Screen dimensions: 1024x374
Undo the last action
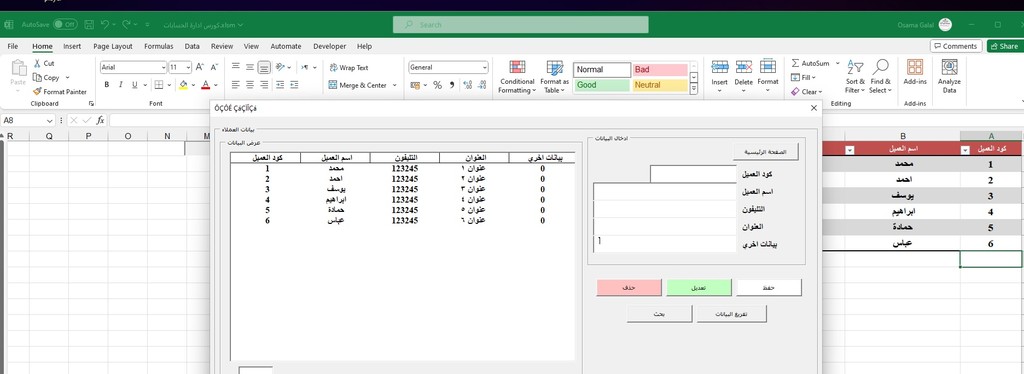tap(104, 25)
